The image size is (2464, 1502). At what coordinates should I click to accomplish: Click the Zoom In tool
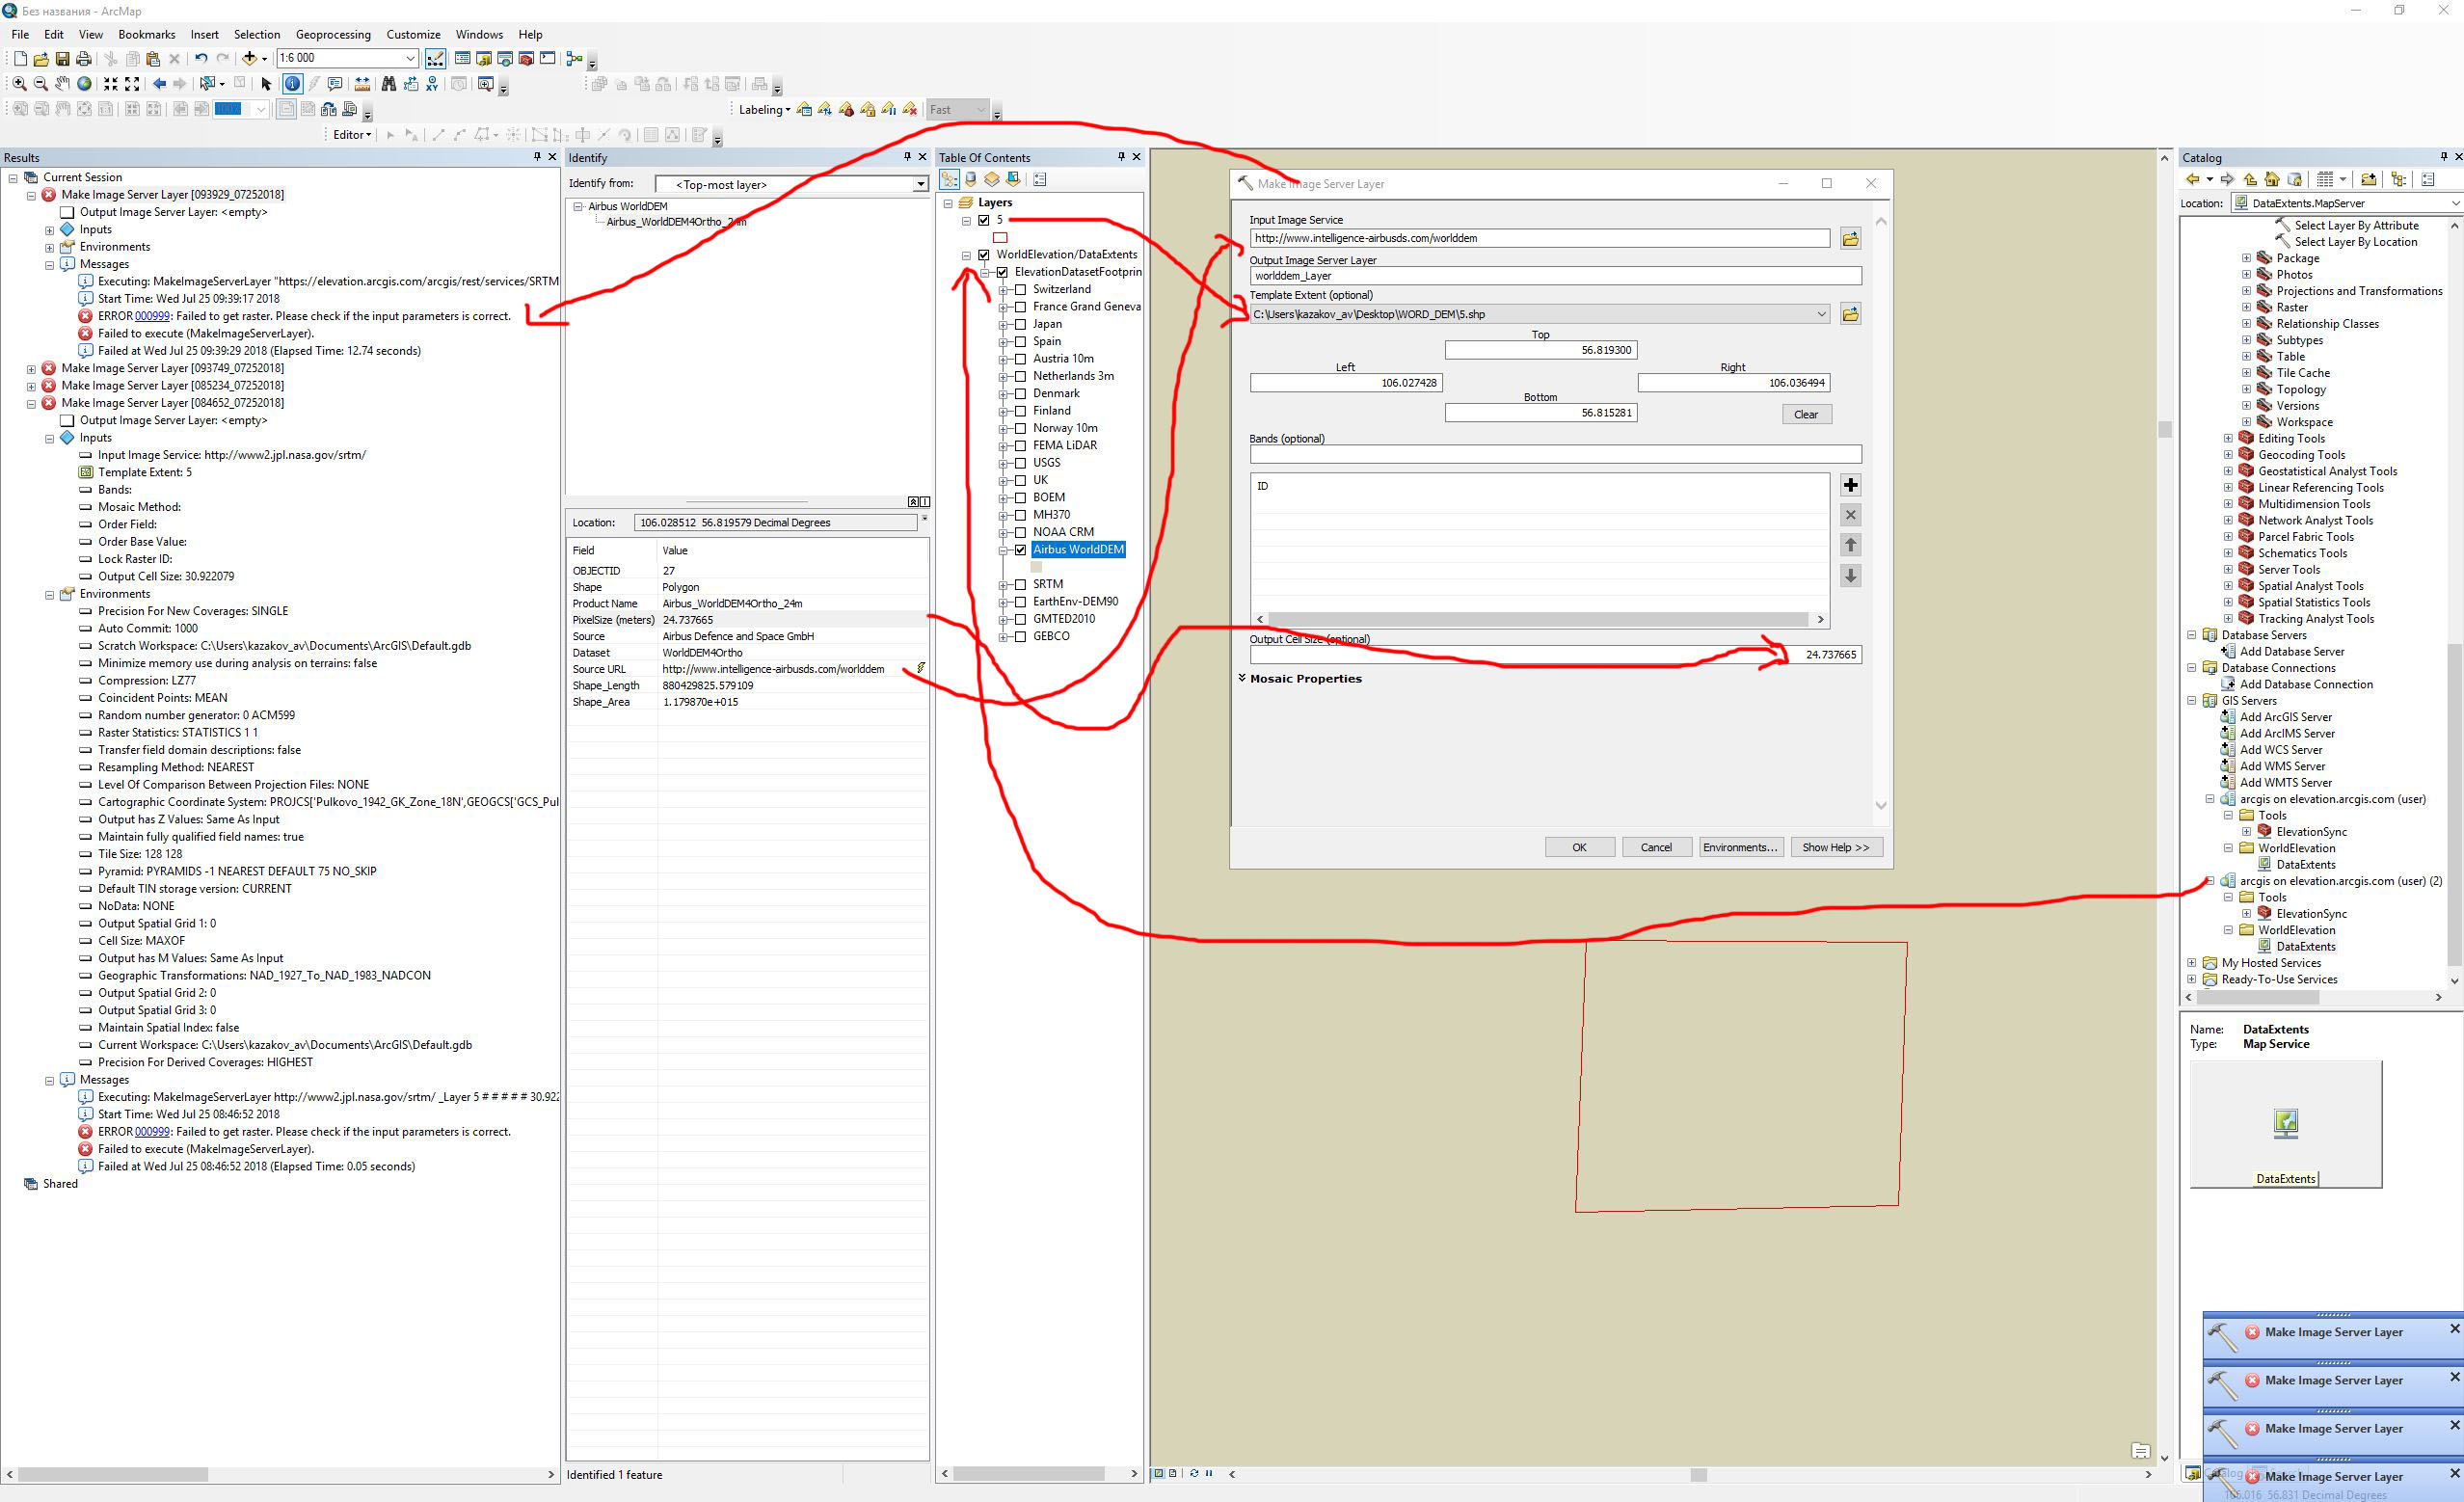pos(19,84)
